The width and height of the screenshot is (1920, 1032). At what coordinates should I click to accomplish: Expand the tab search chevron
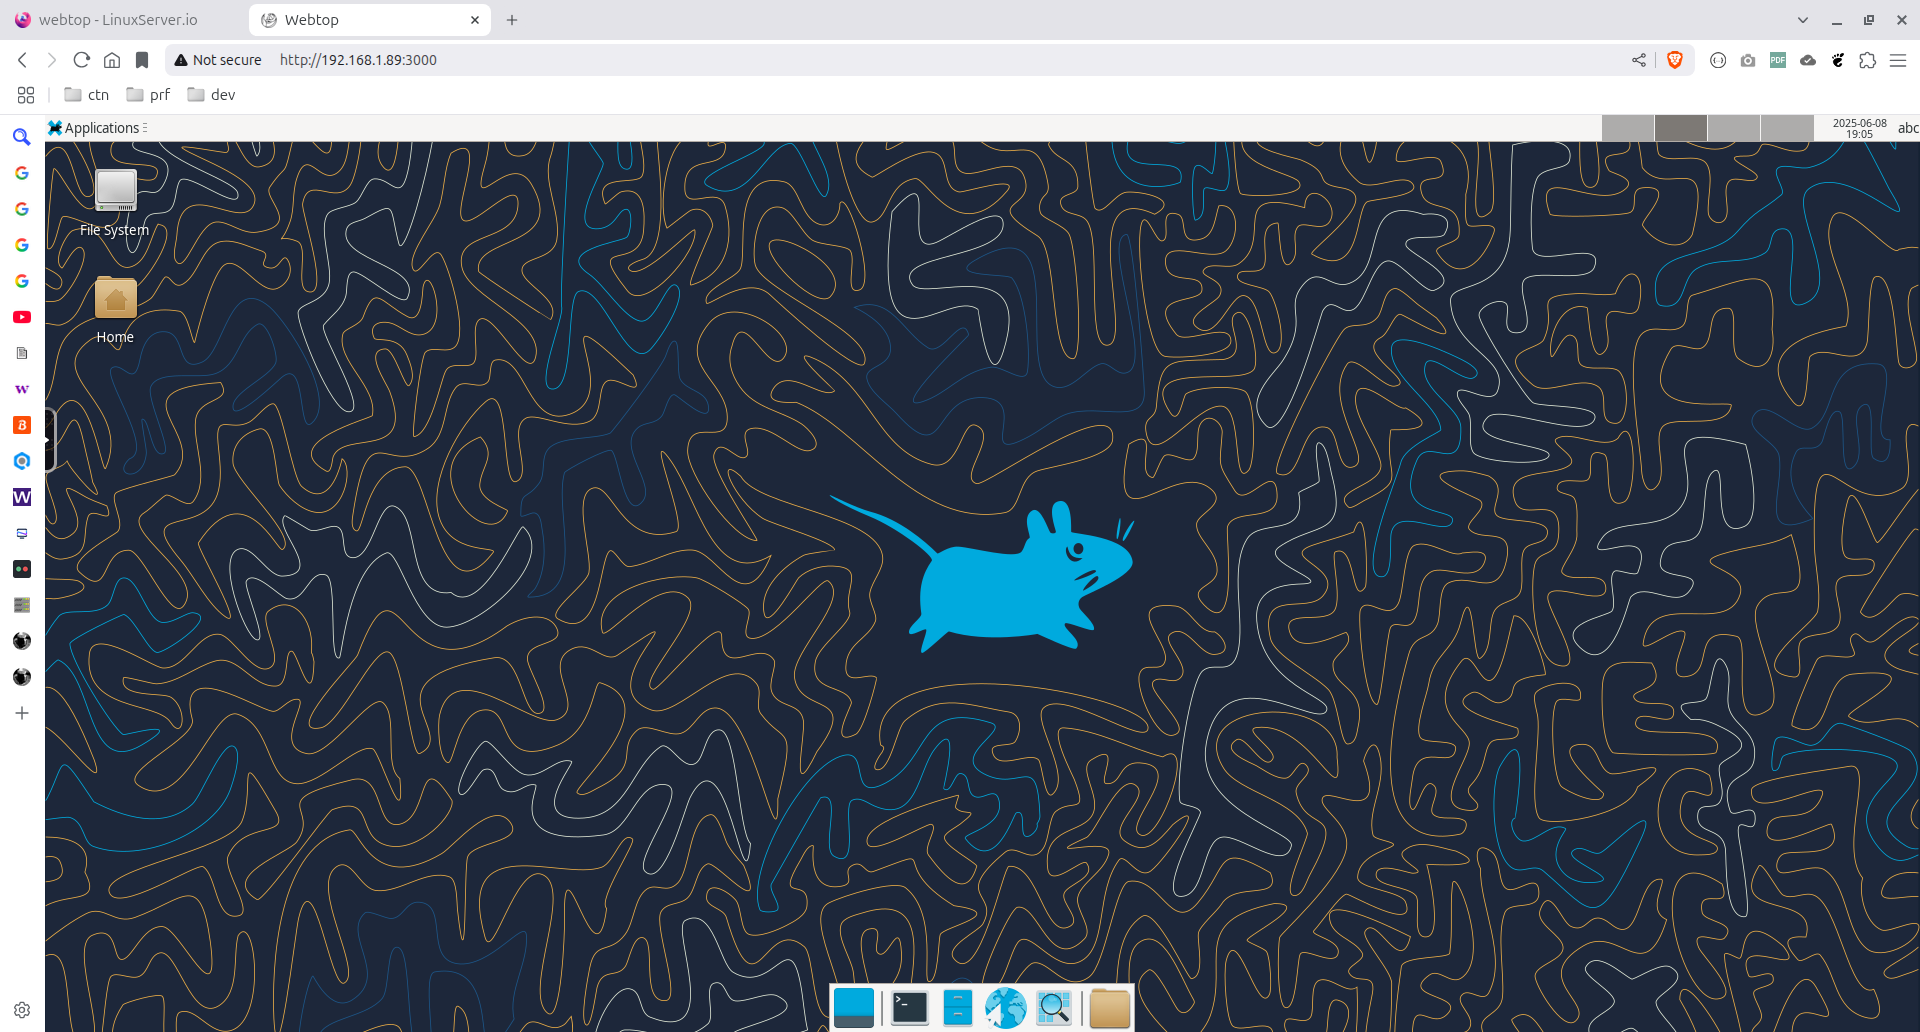pos(1803,20)
